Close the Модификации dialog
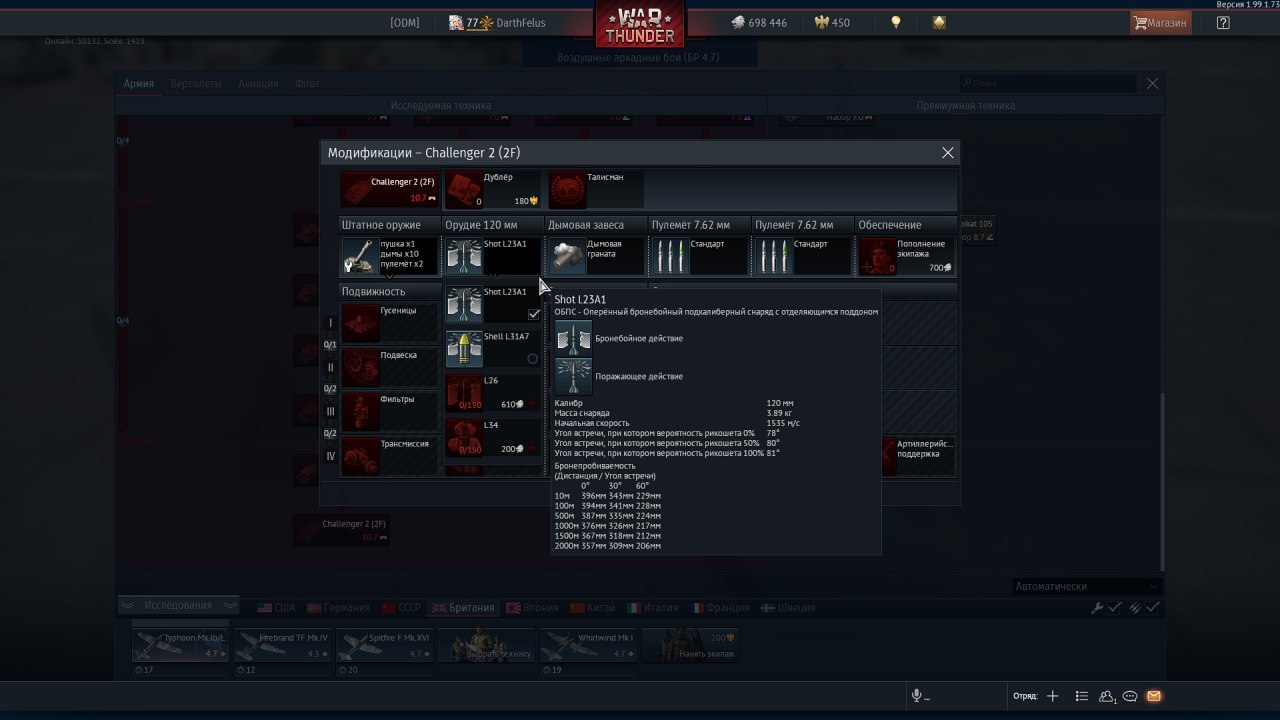The image size is (1280, 720). pyautogui.click(x=948, y=153)
